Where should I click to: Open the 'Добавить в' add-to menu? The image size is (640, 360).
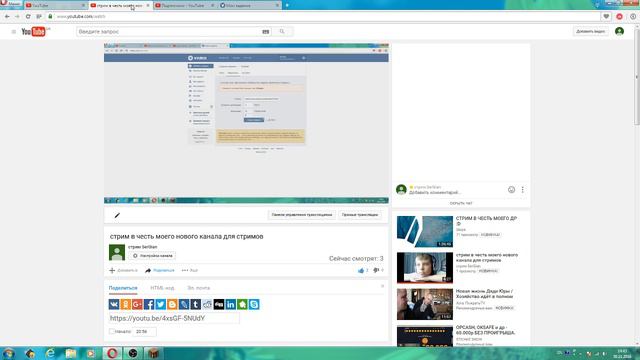(x=123, y=270)
